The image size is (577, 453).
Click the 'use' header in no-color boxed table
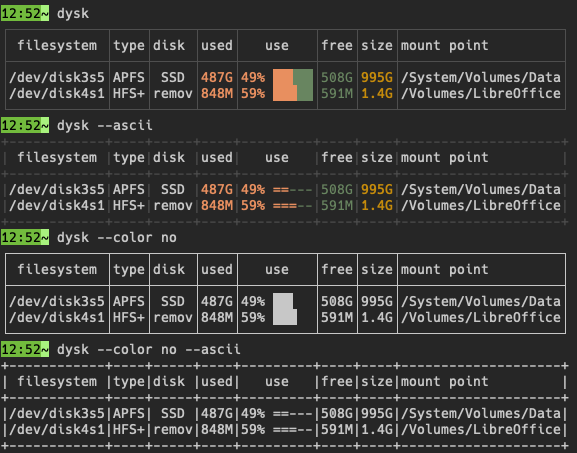277,269
